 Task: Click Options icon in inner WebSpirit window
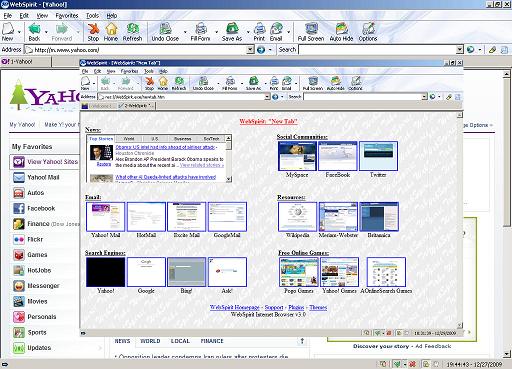(356, 83)
